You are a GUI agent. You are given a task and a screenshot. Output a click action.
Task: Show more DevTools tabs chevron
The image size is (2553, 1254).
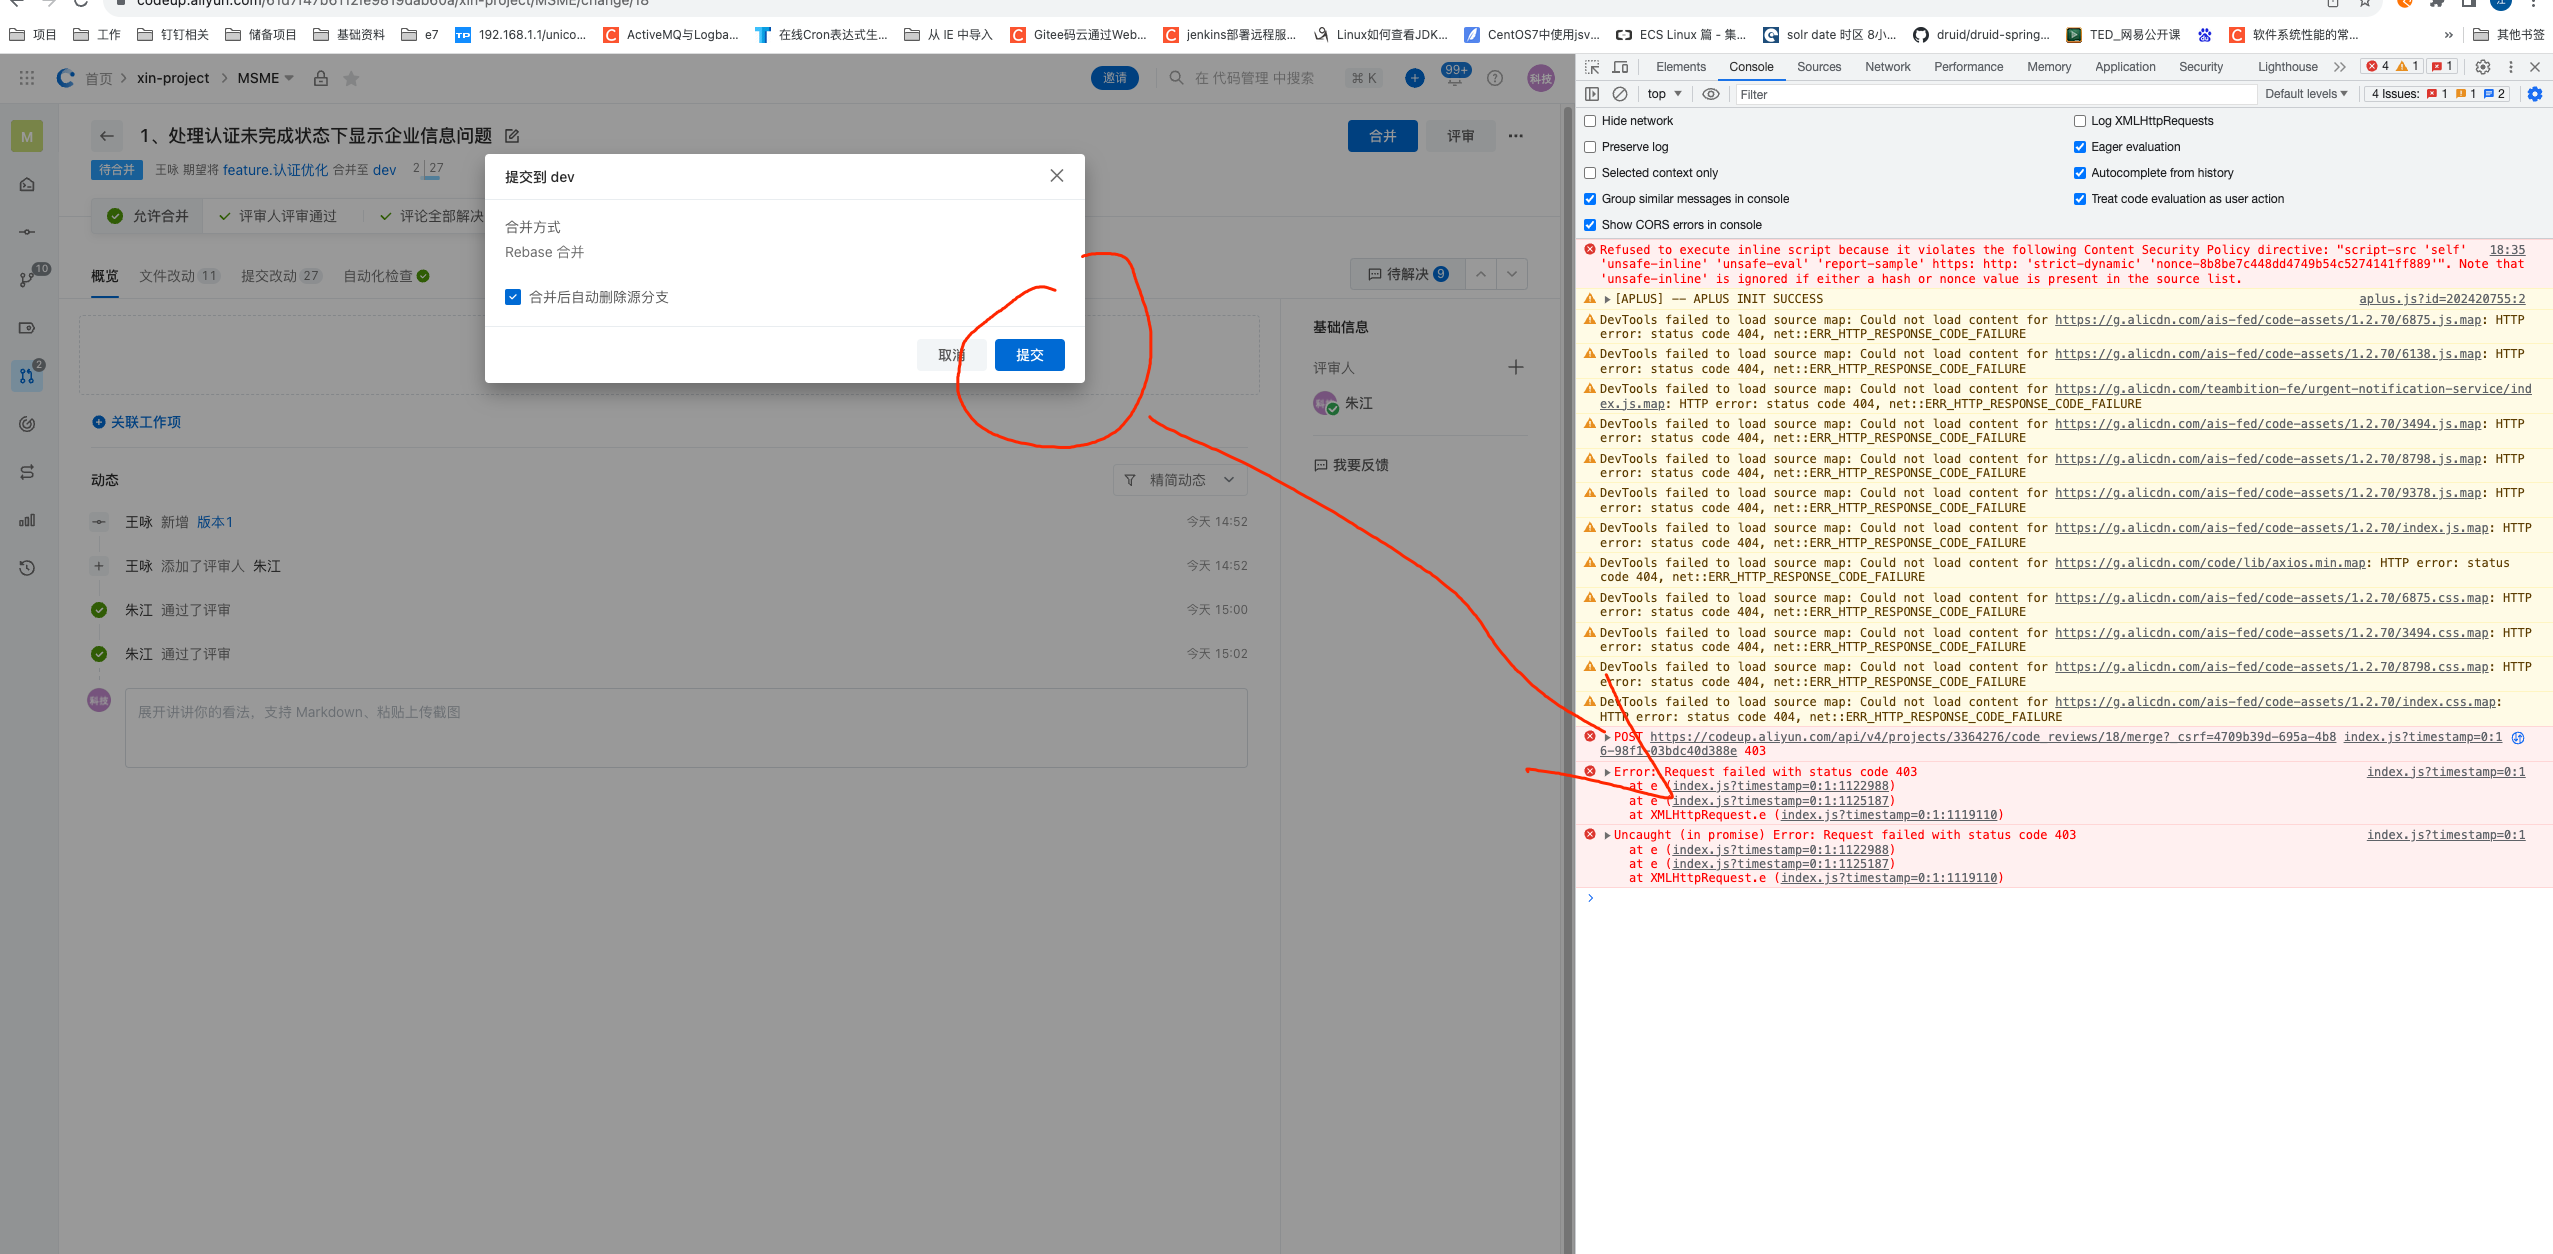point(2339,67)
